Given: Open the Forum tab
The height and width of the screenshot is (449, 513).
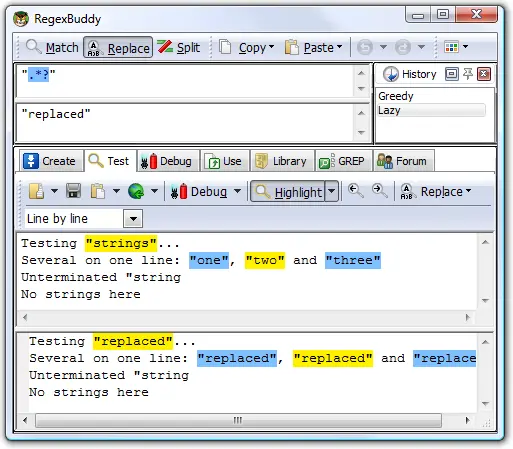Looking at the screenshot, I should coord(404,161).
